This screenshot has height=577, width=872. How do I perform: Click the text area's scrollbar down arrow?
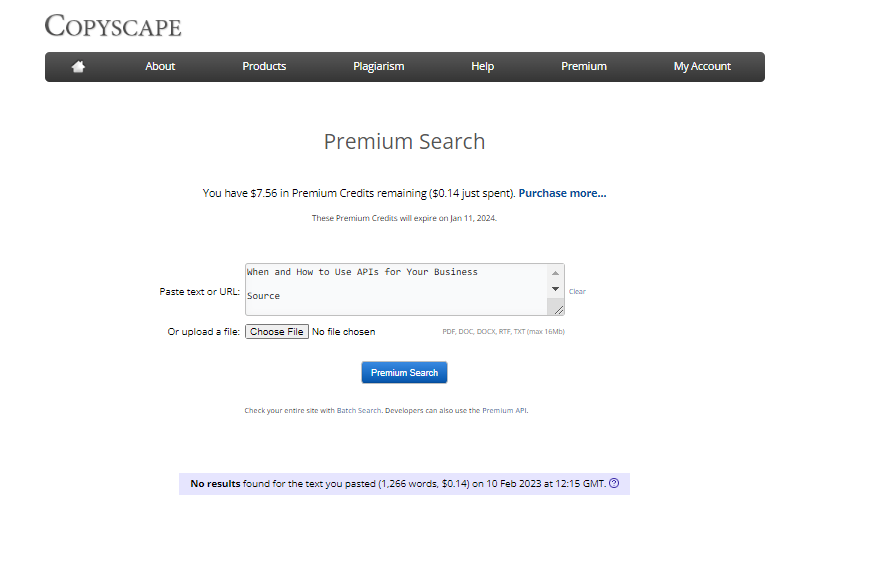(x=555, y=290)
